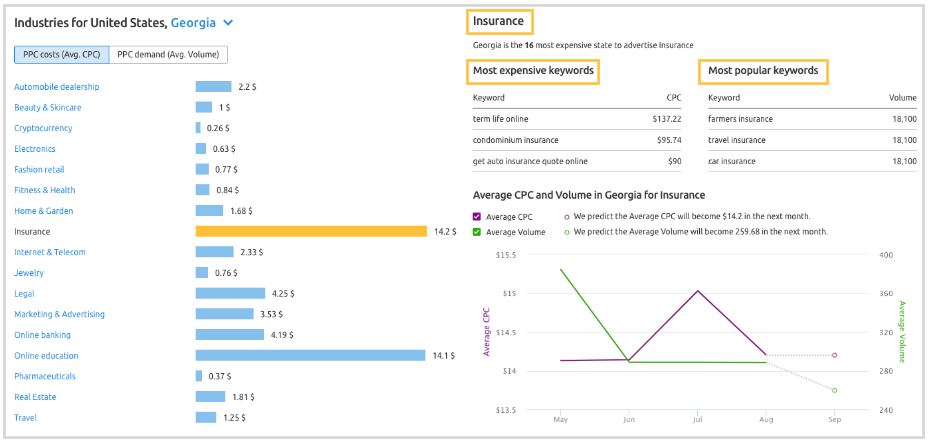Click the Marketing & Advertising industry
Viewport: 929px width, 443px height.
click(59, 314)
